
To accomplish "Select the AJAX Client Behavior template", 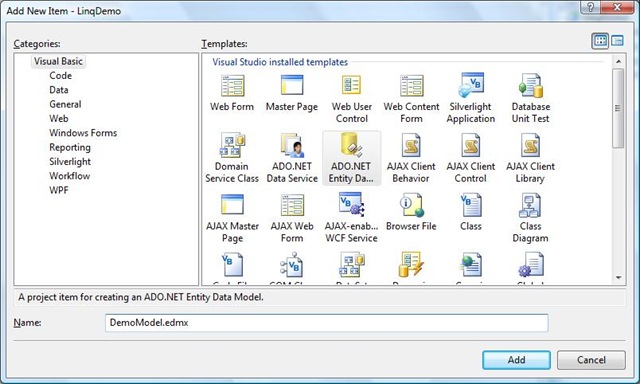I will pos(411,158).
